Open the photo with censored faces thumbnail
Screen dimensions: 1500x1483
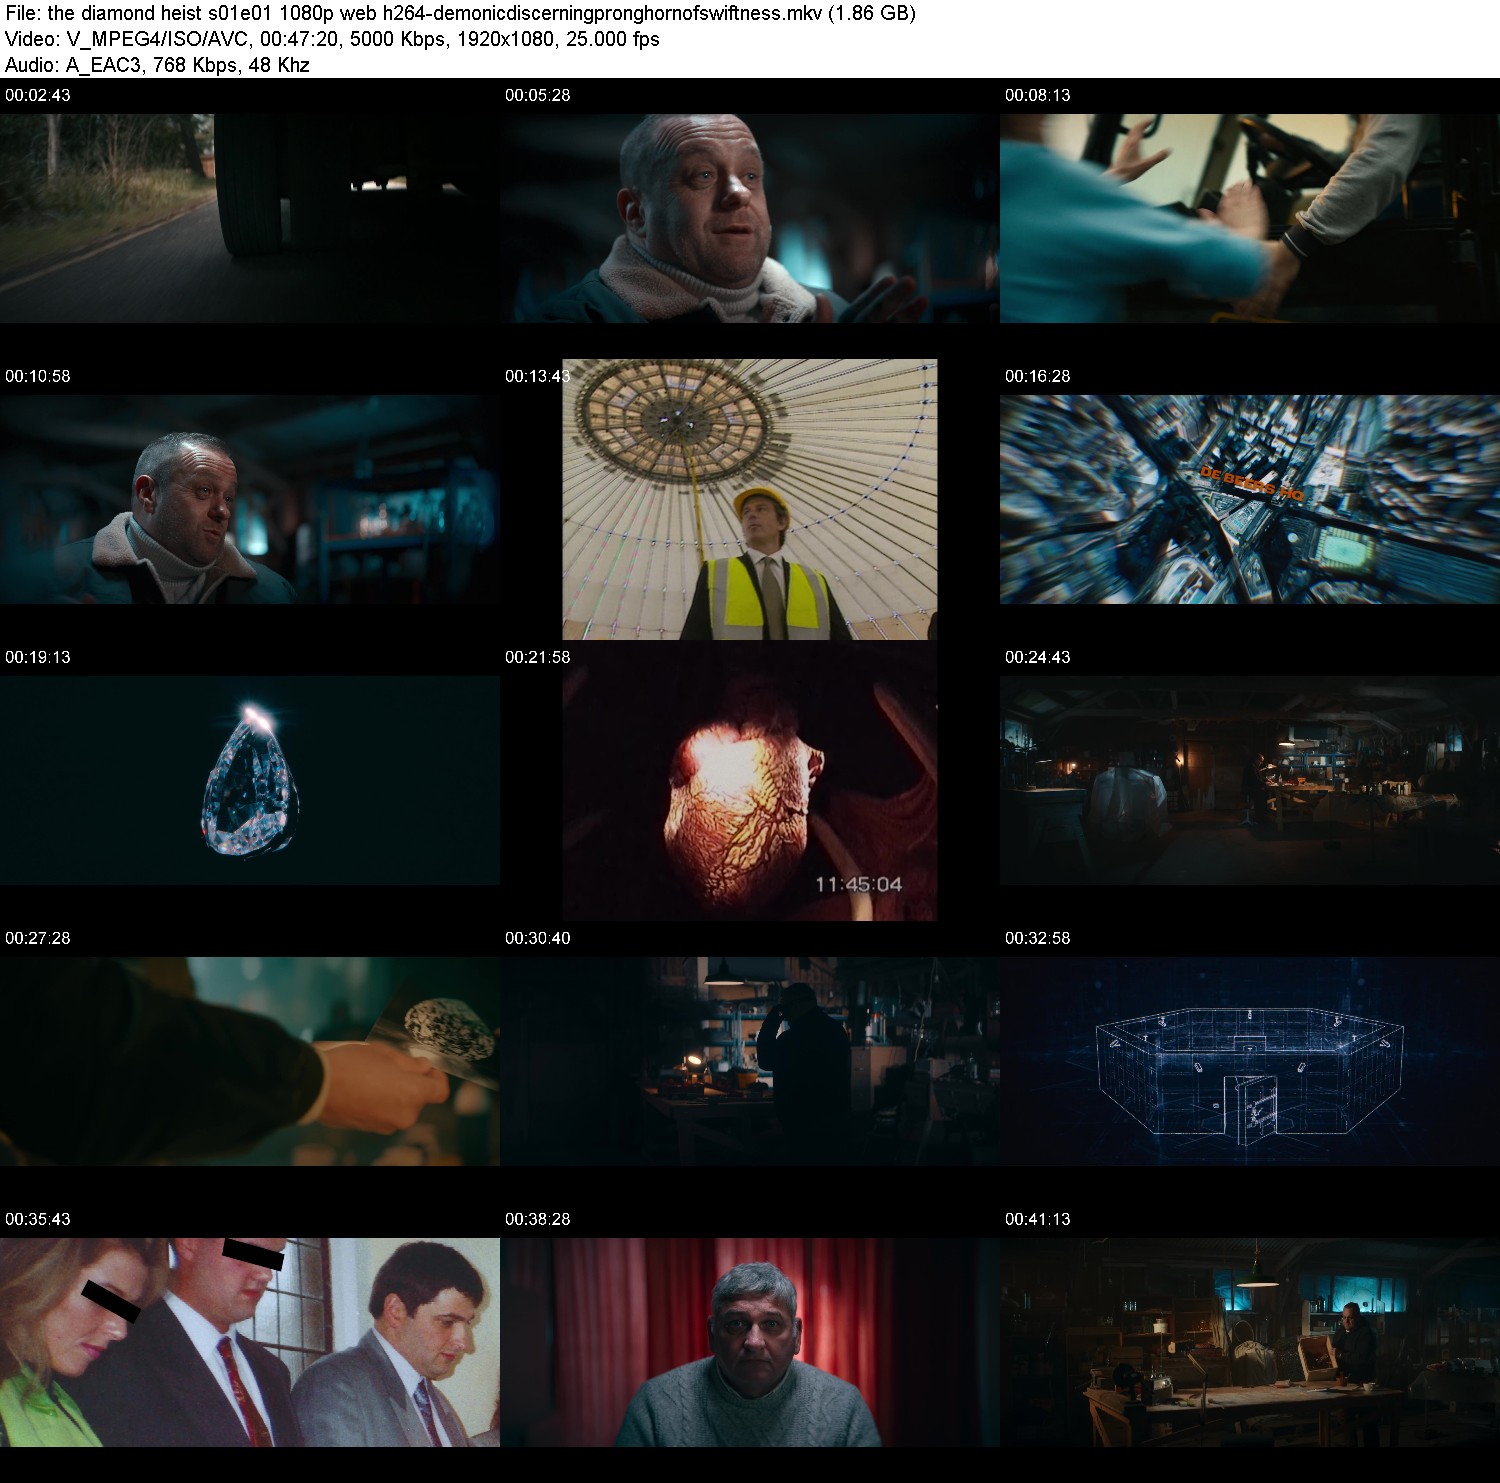point(250,1342)
